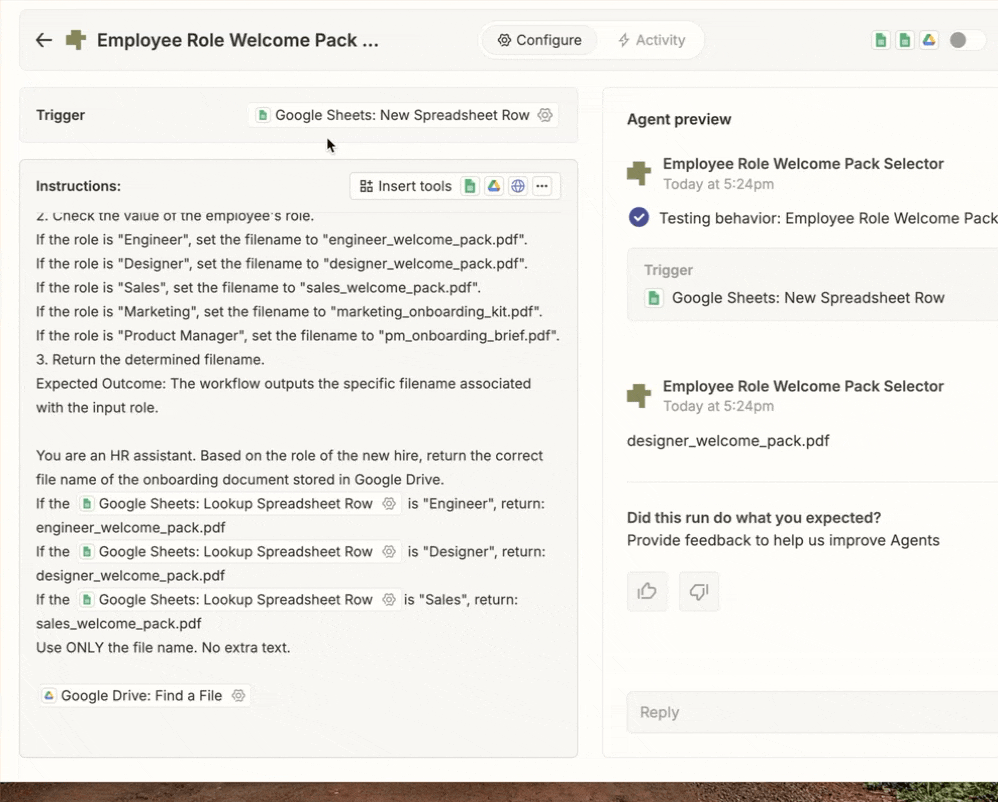
Task: Click the agent puzzle icon beside title
Action: point(76,40)
